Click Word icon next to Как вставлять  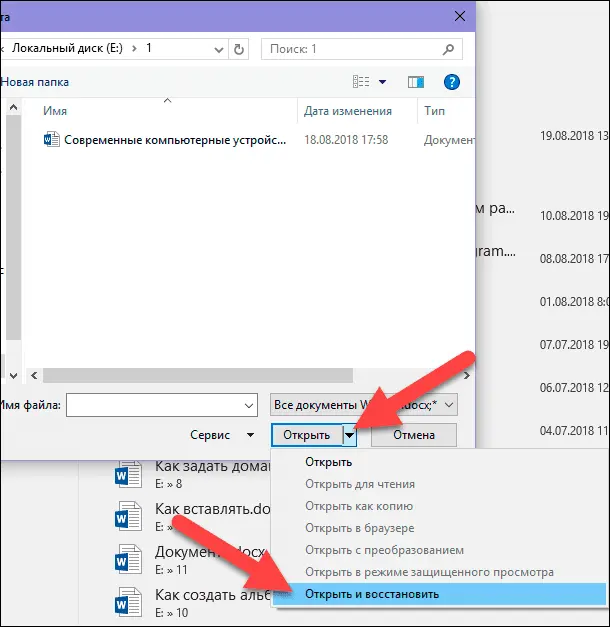[x=128, y=517]
